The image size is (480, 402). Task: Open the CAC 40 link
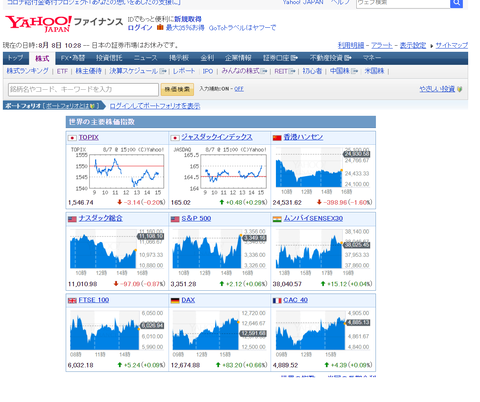click(x=295, y=300)
